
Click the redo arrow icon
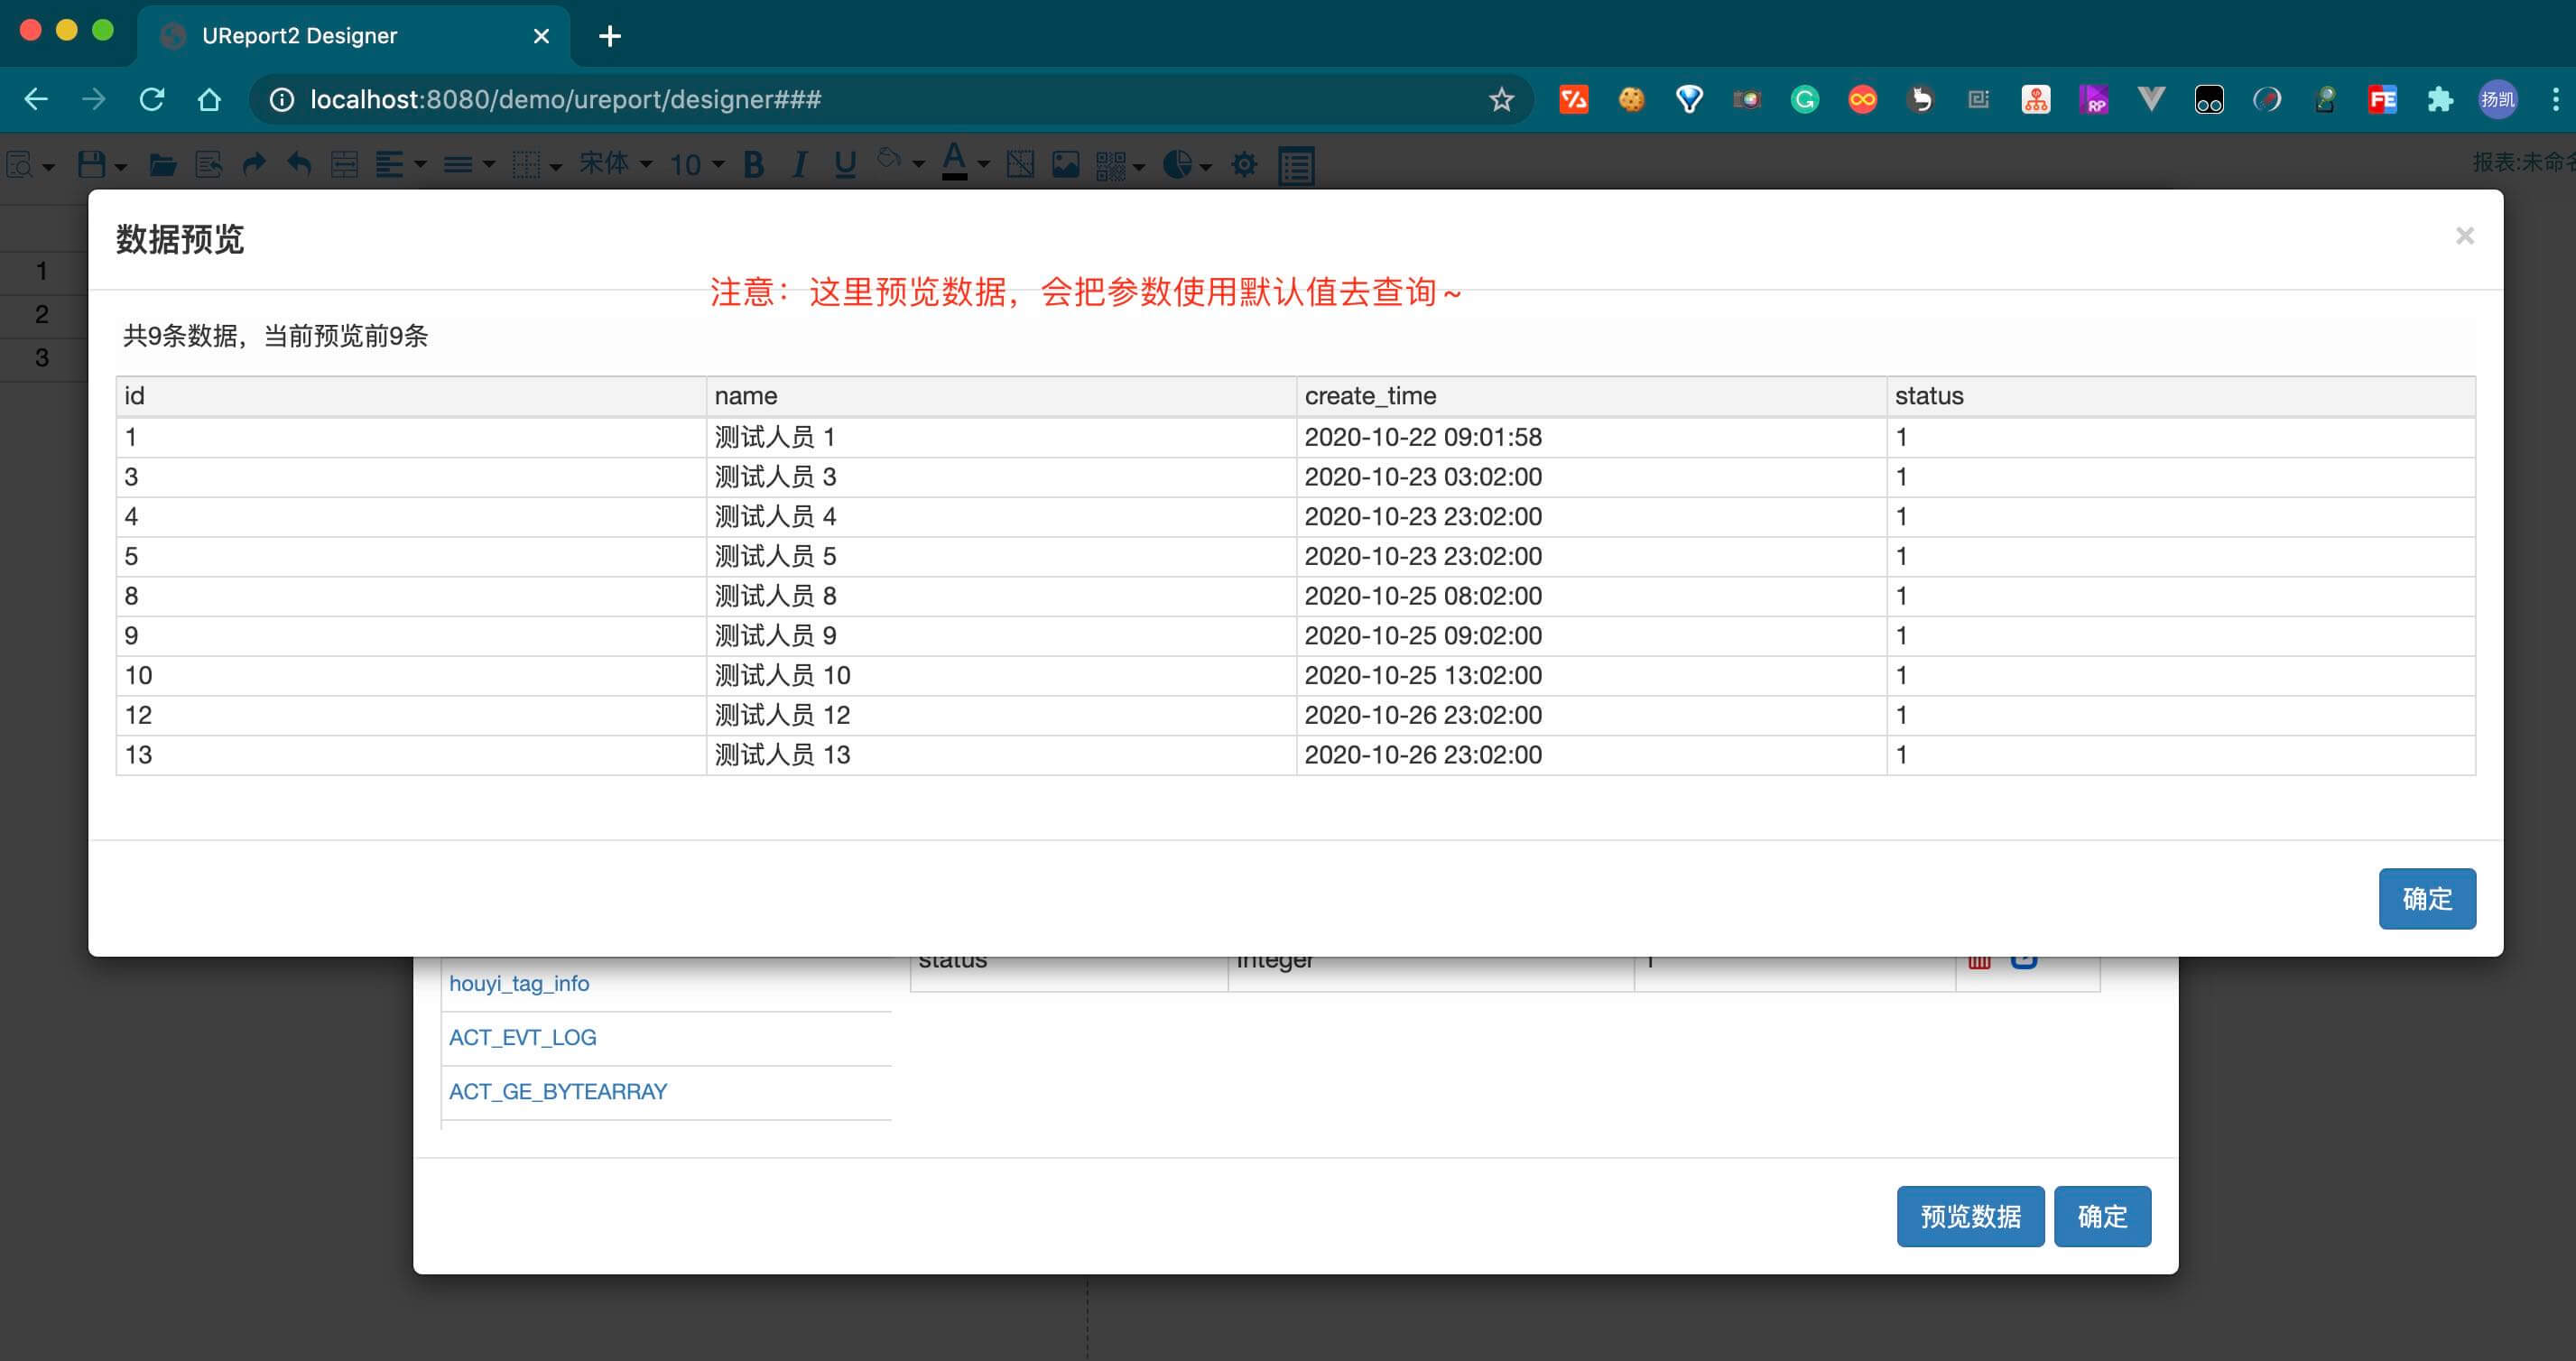coord(254,164)
